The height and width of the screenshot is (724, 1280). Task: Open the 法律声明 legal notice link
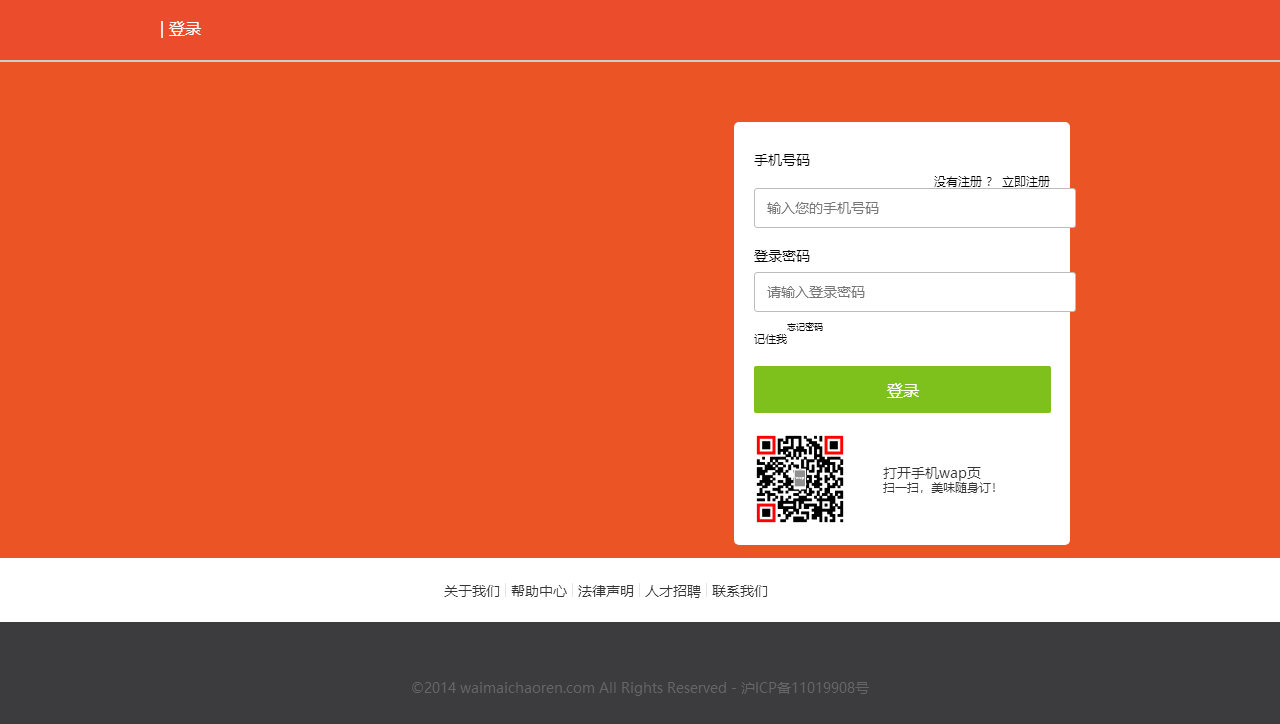click(606, 591)
